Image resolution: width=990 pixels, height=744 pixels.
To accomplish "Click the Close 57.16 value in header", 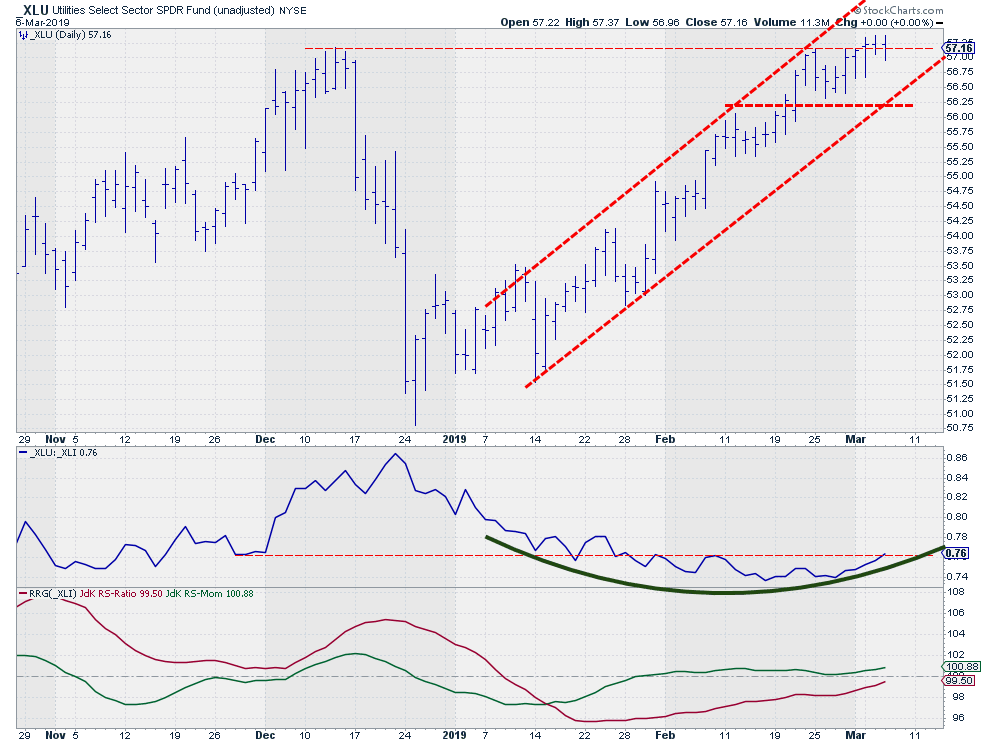I will pos(716,22).
